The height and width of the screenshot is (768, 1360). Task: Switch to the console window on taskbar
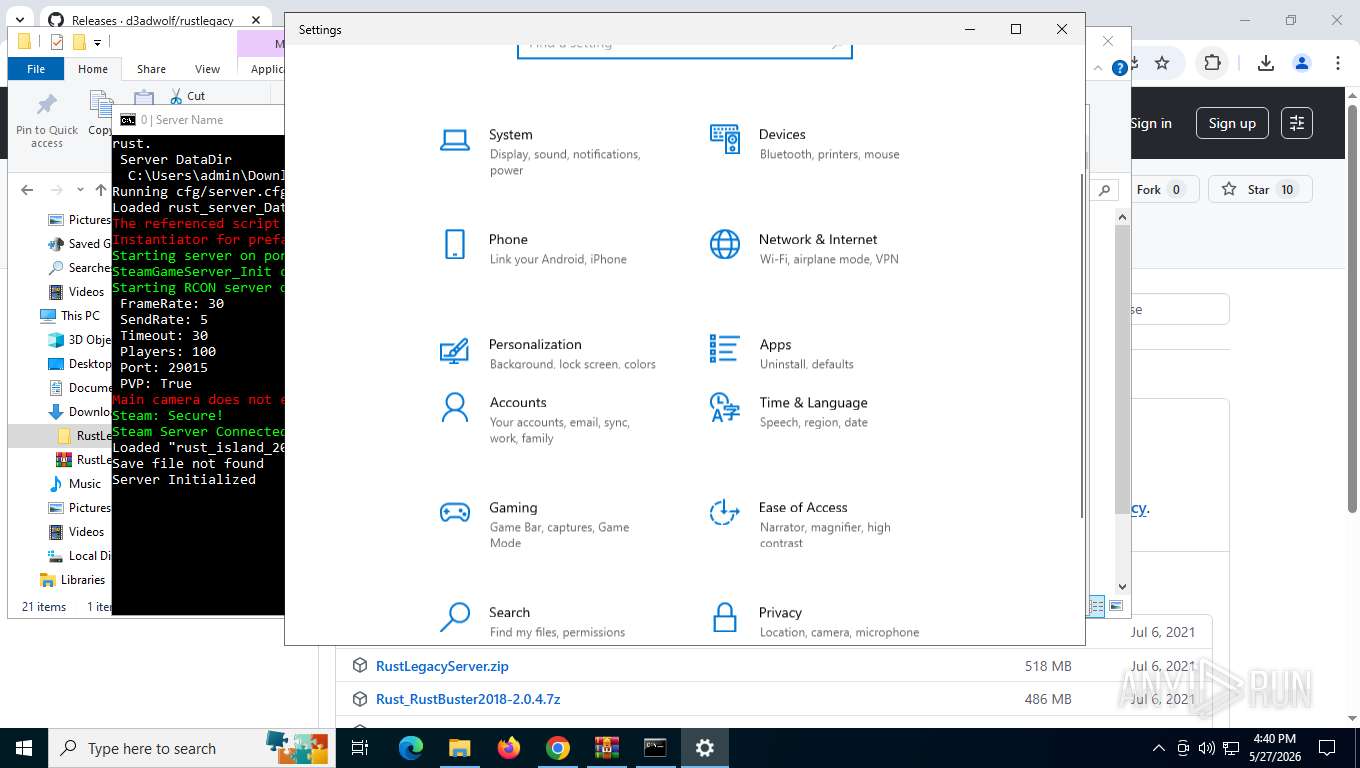(x=655, y=748)
